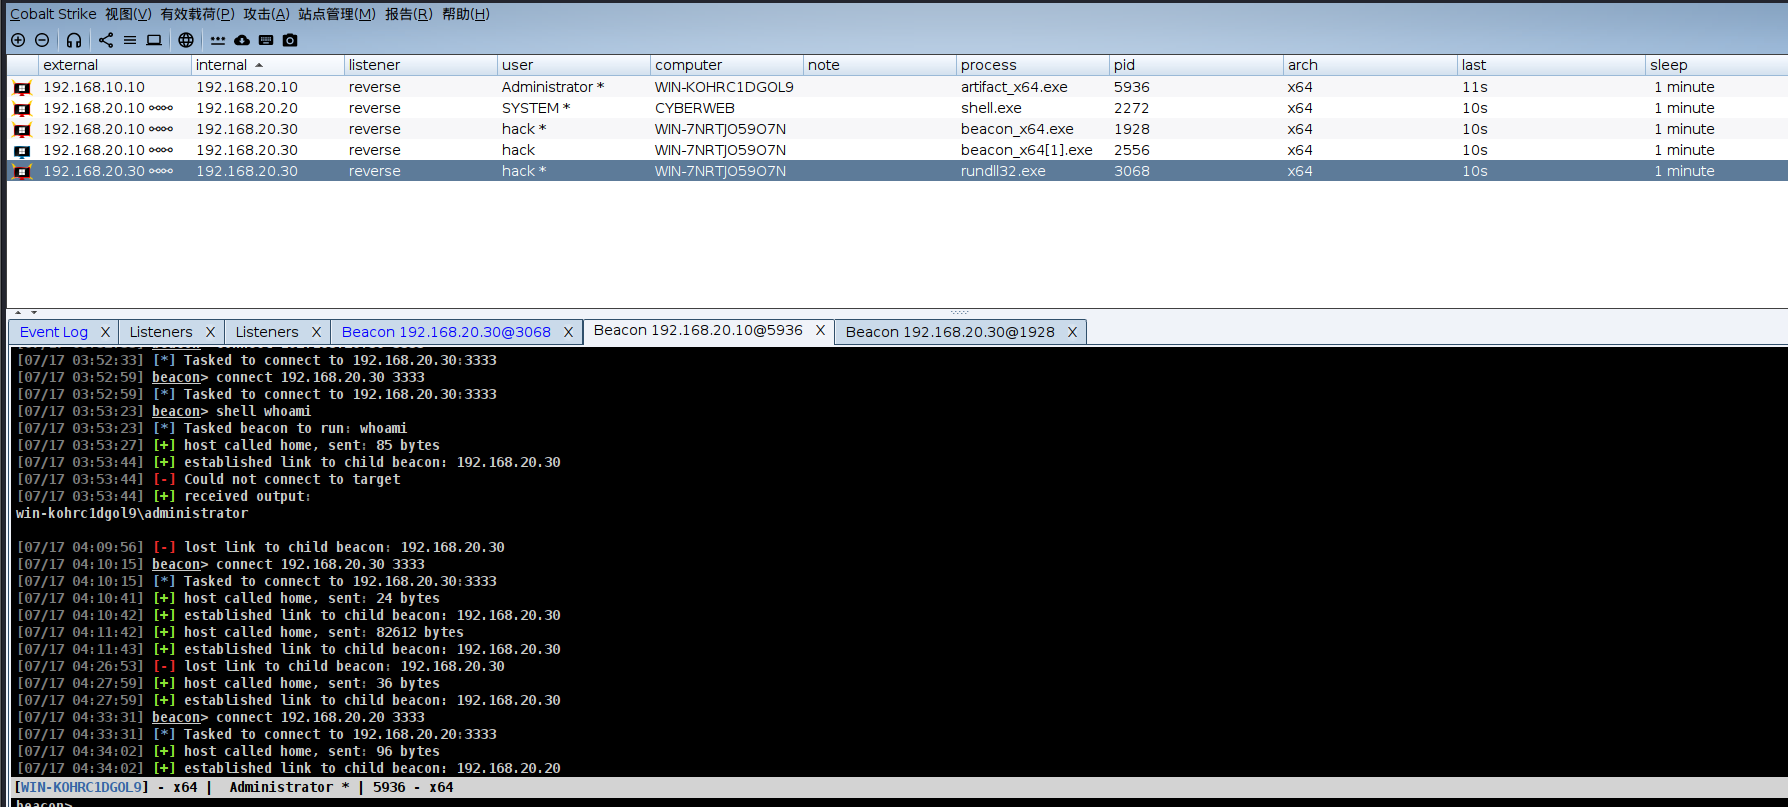Sort by the pid column header
This screenshot has width=1788, height=807.
point(1196,65)
